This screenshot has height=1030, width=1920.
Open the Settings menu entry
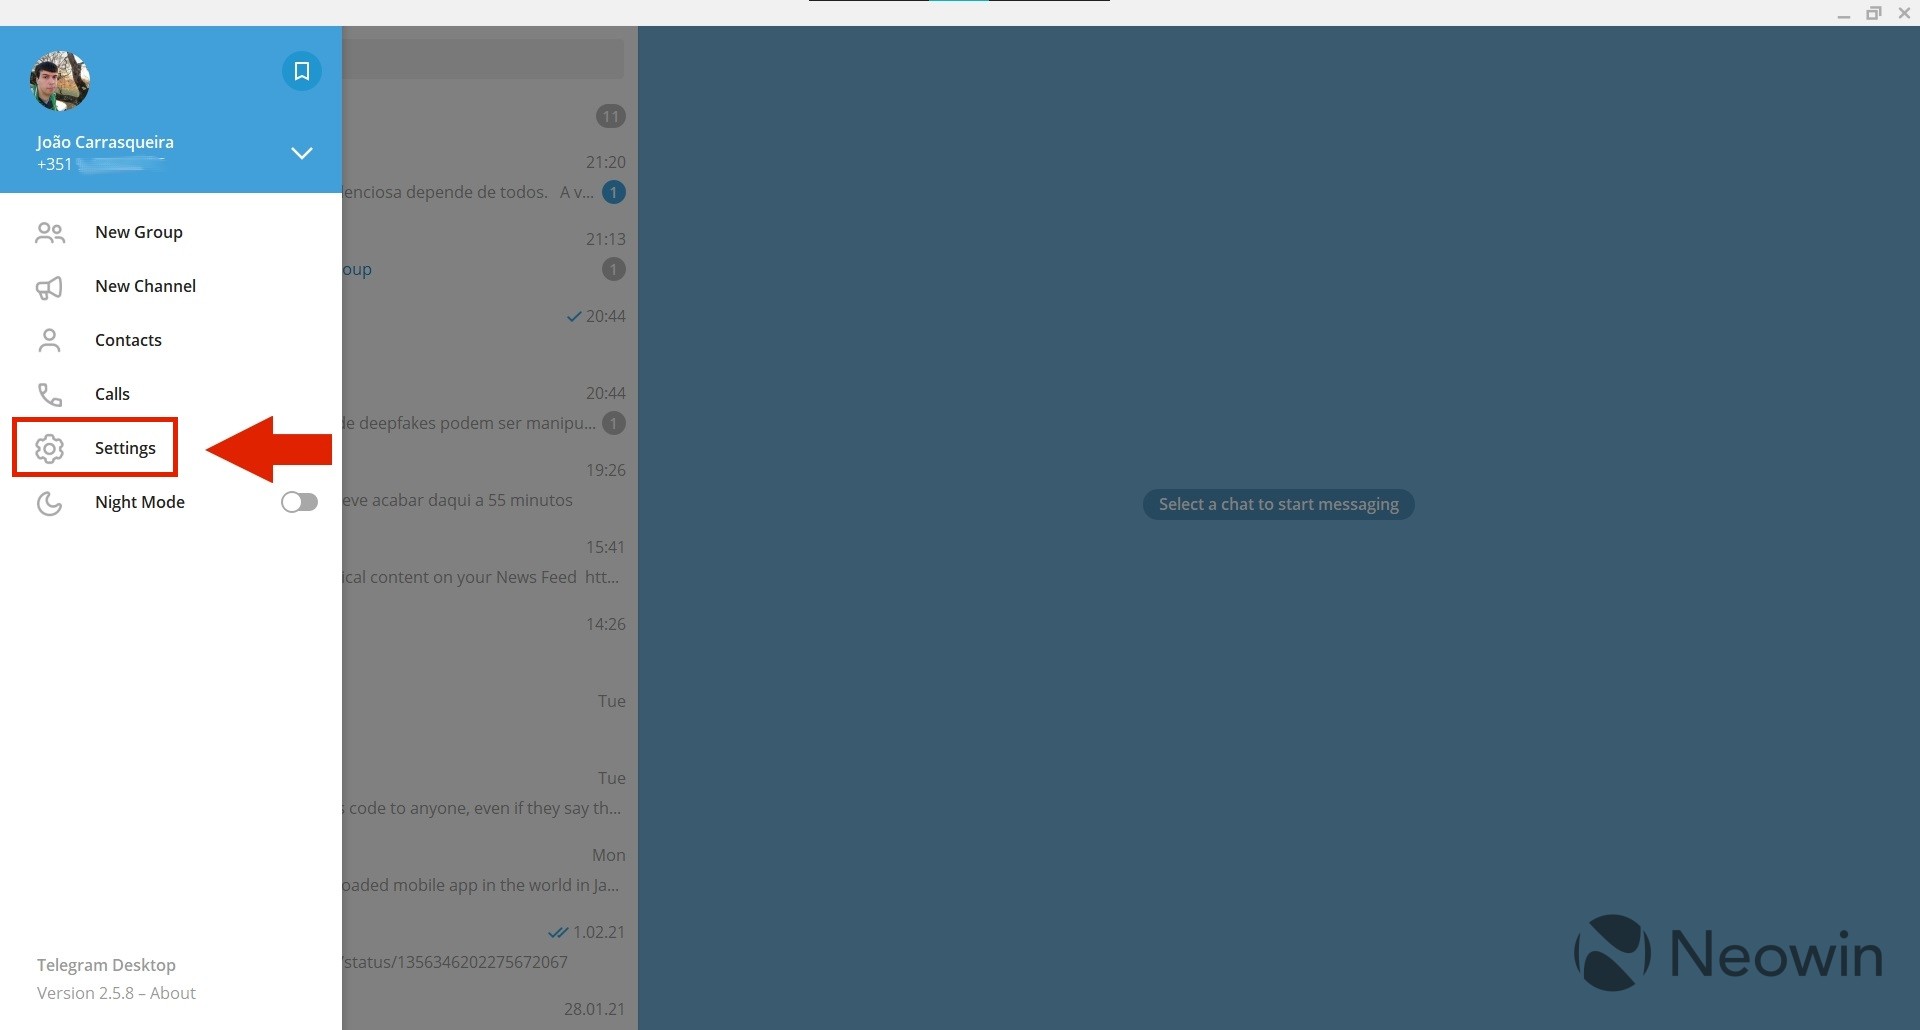click(125, 448)
